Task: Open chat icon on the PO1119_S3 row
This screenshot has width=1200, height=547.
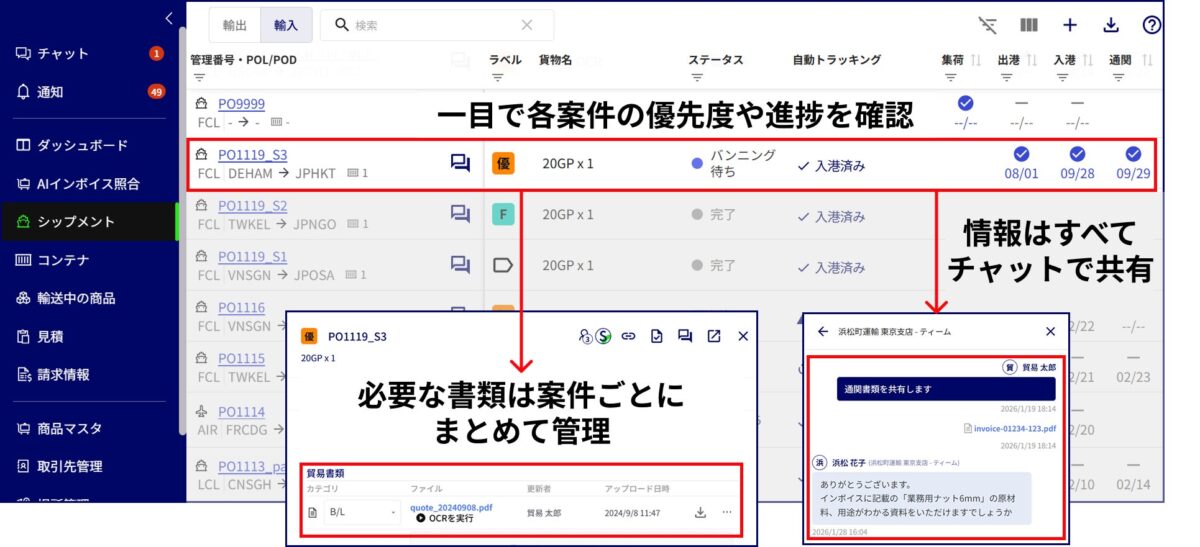Action: (x=460, y=163)
